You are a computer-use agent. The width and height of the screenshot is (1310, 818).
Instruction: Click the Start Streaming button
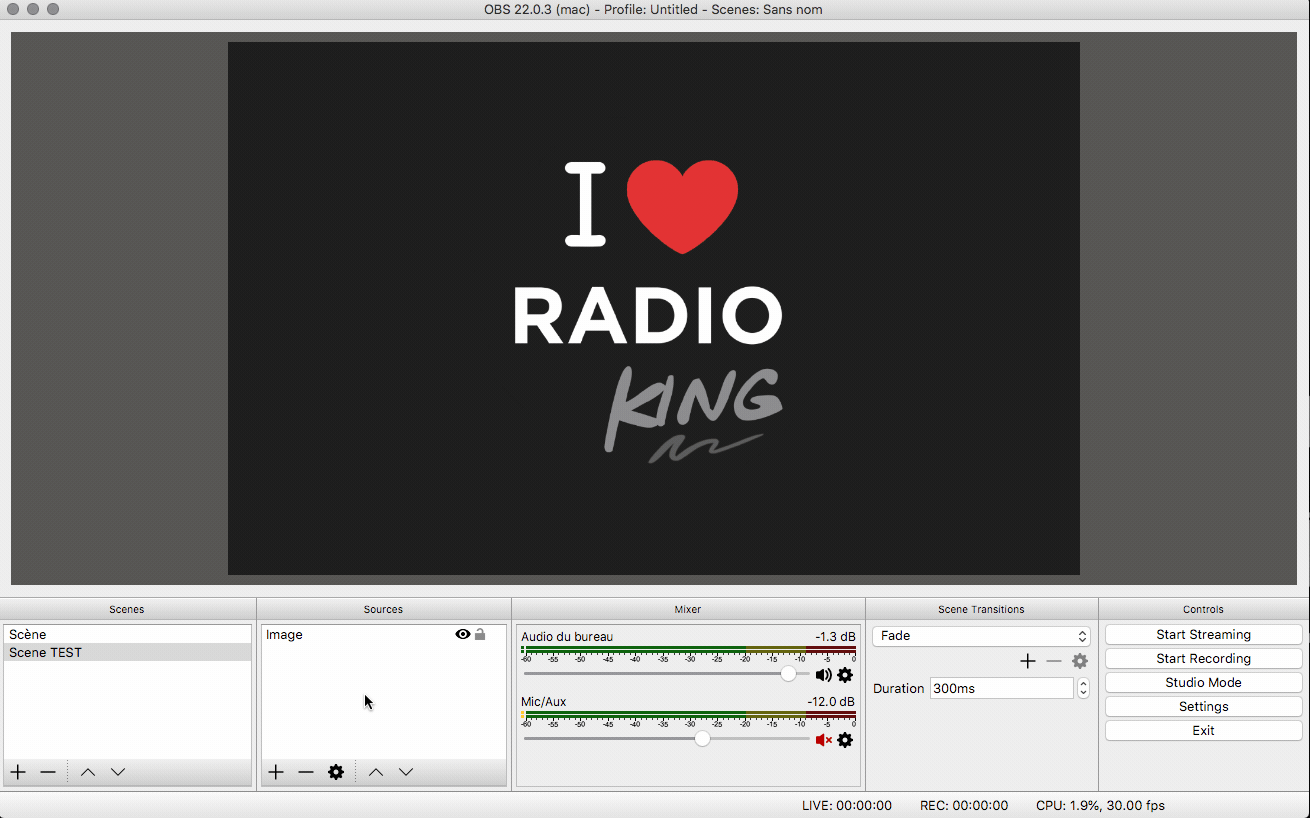click(1203, 635)
